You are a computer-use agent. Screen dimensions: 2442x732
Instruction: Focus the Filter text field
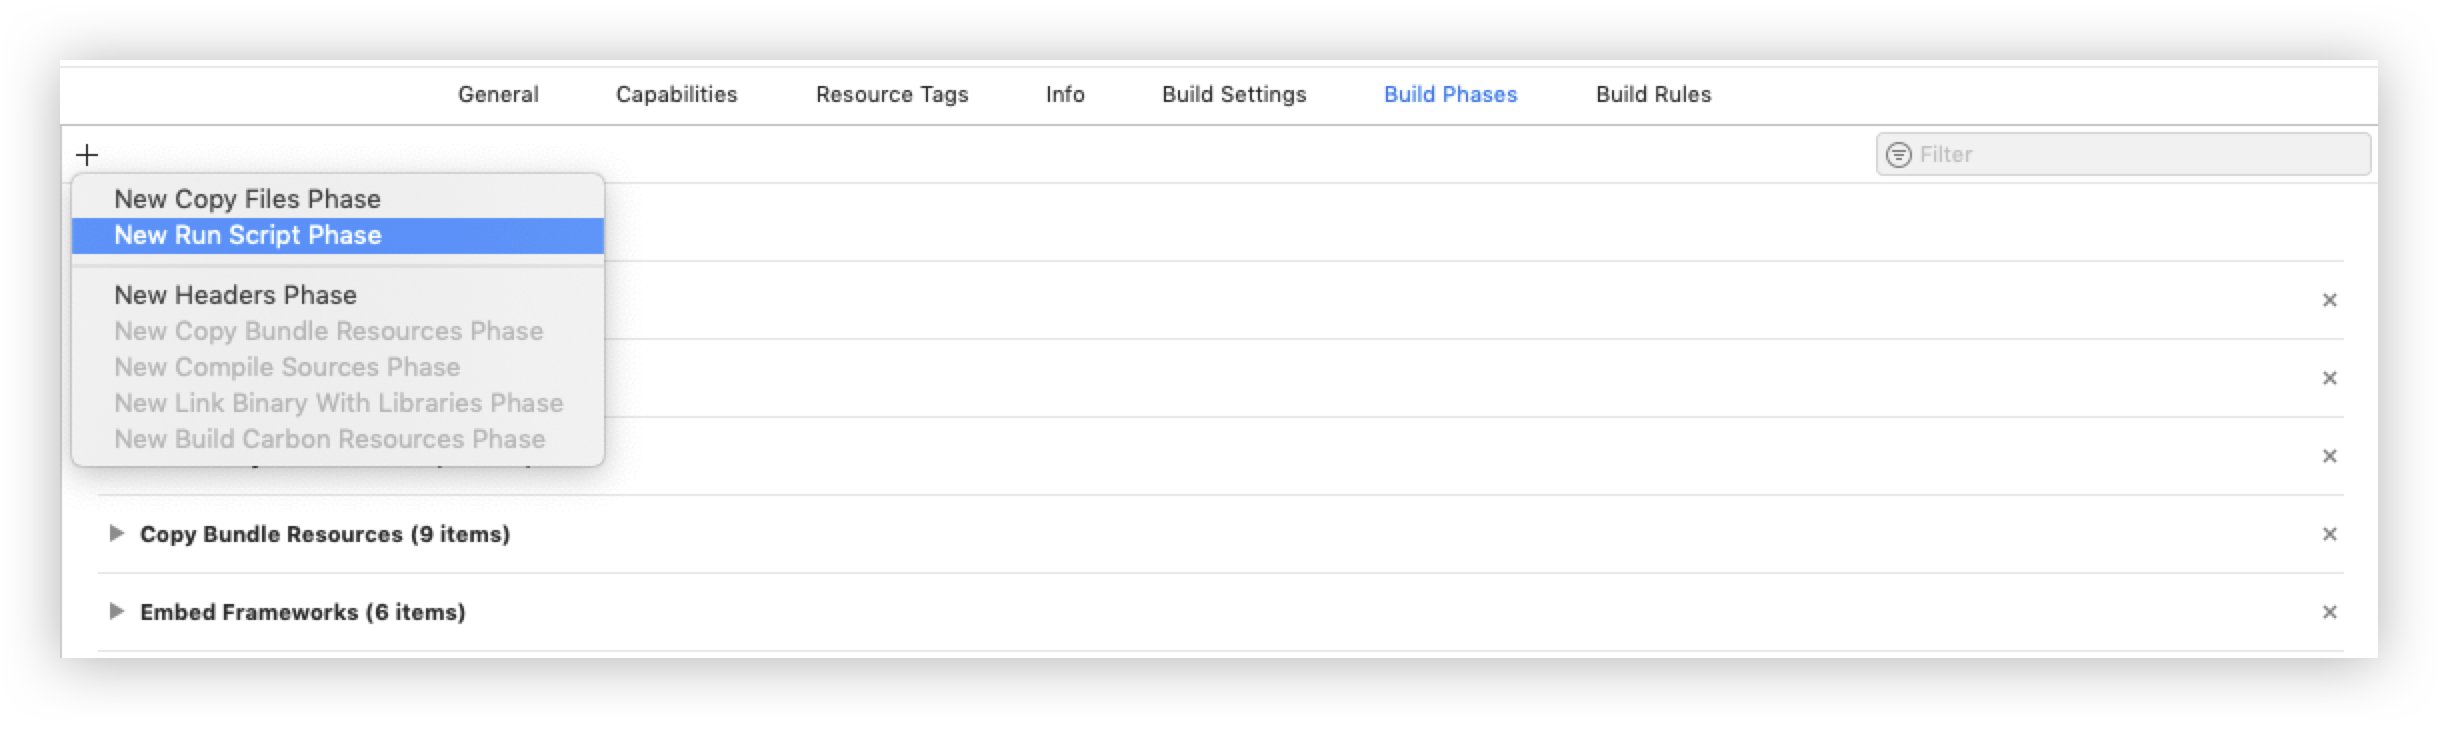pos(2123,154)
